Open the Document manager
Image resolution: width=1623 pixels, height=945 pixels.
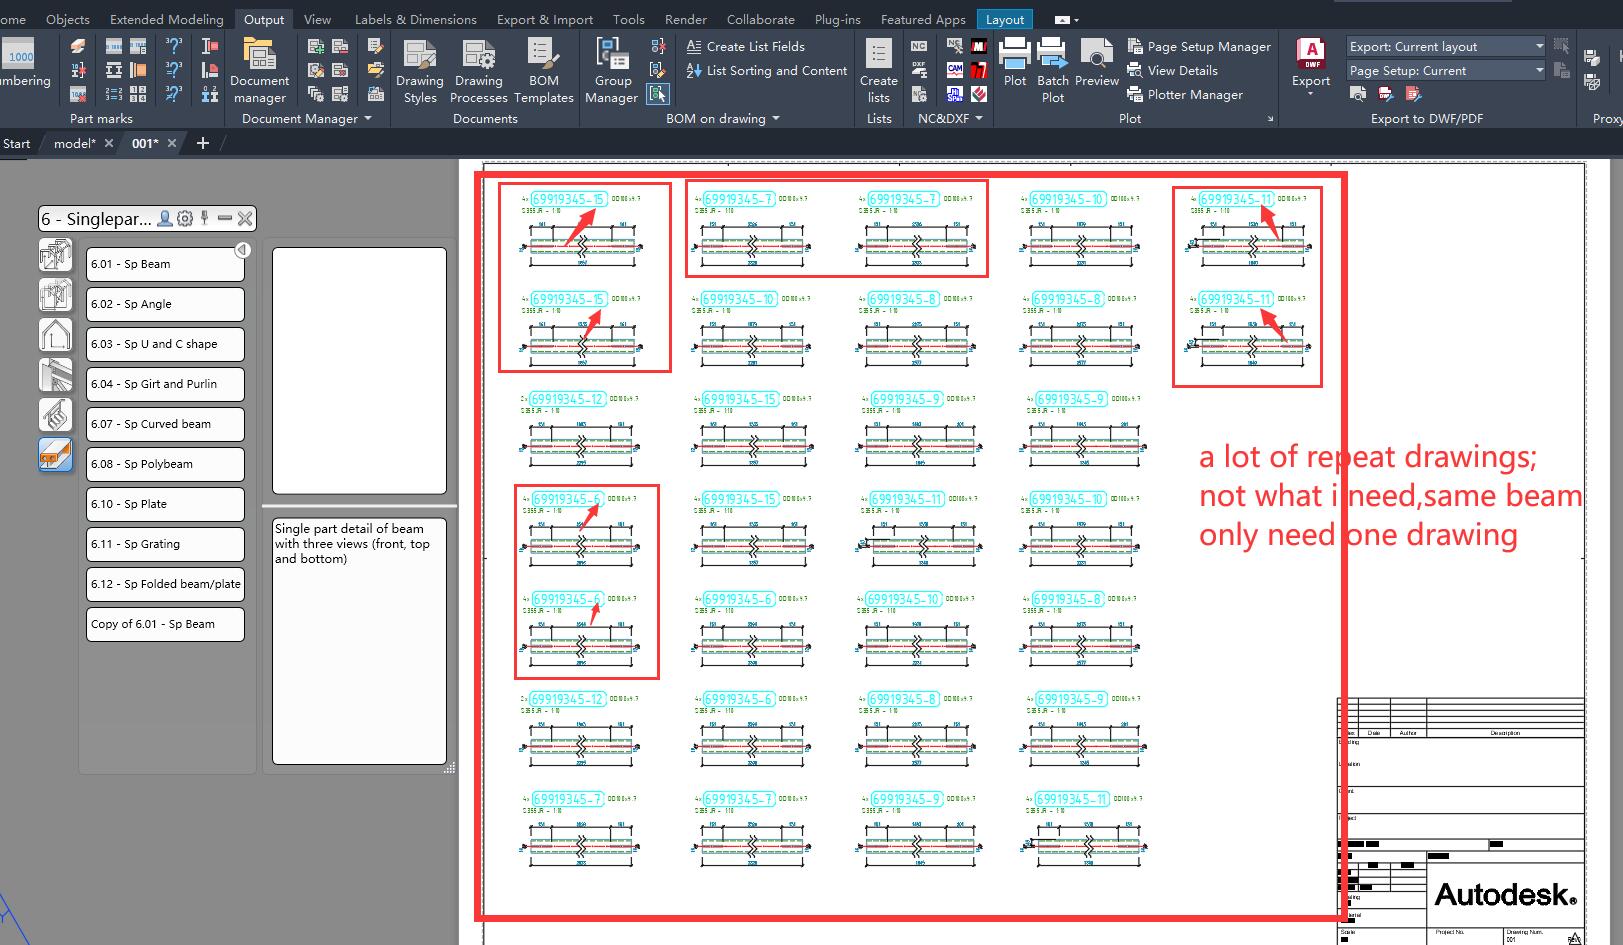click(259, 71)
